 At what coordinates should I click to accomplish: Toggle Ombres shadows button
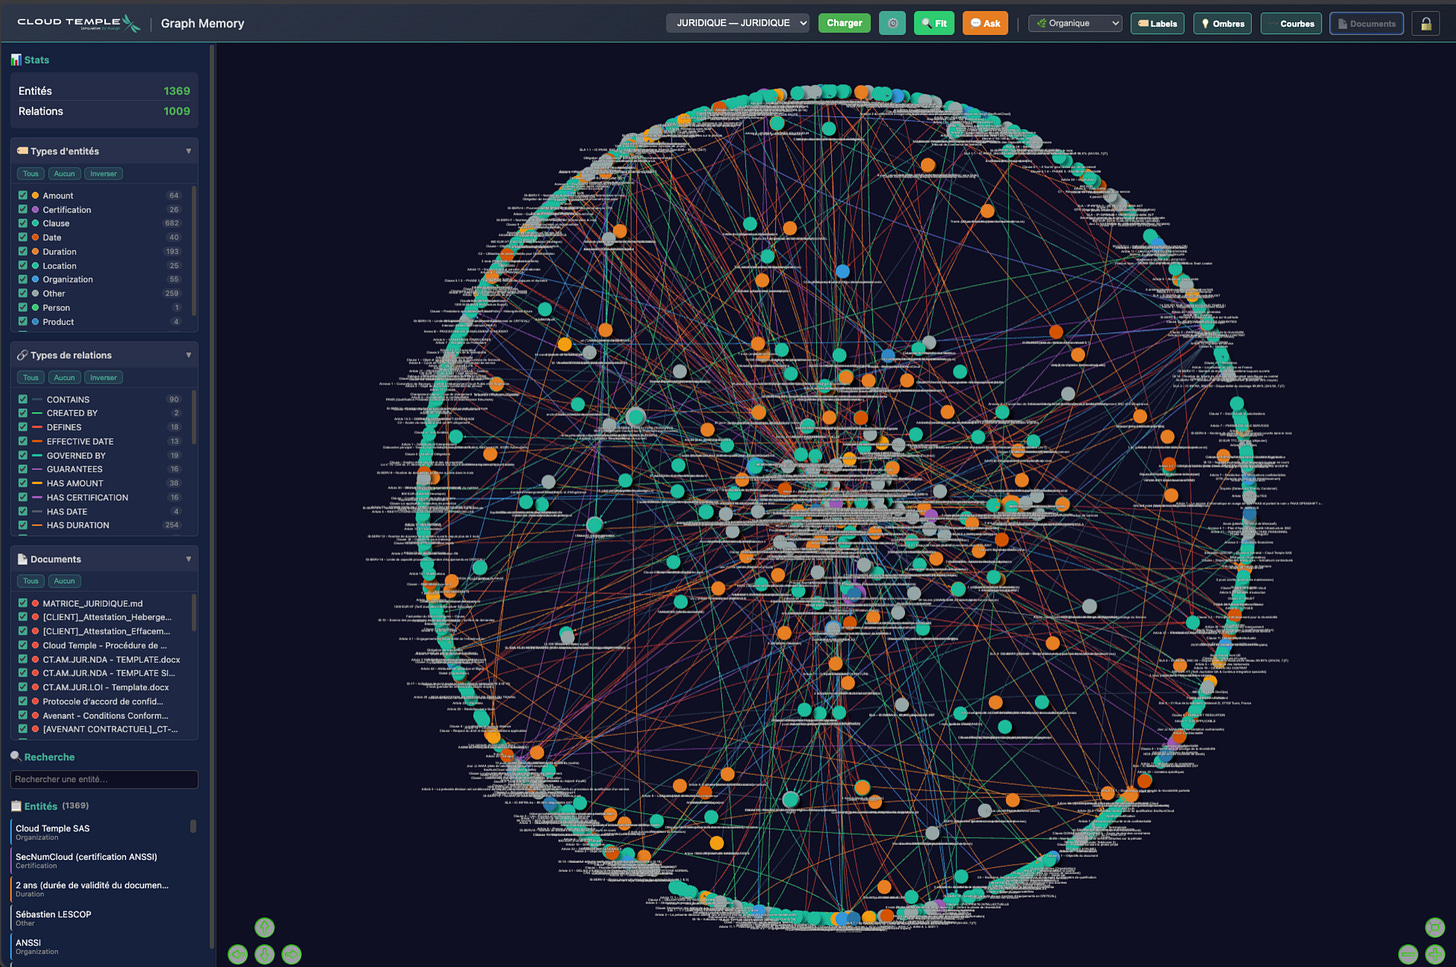[x=1222, y=23]
